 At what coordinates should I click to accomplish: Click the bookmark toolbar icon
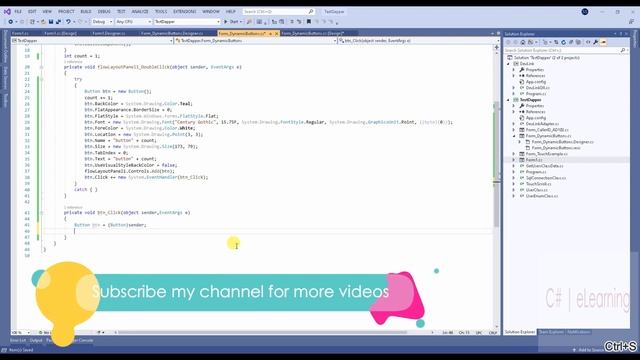[x=309, y=22]
